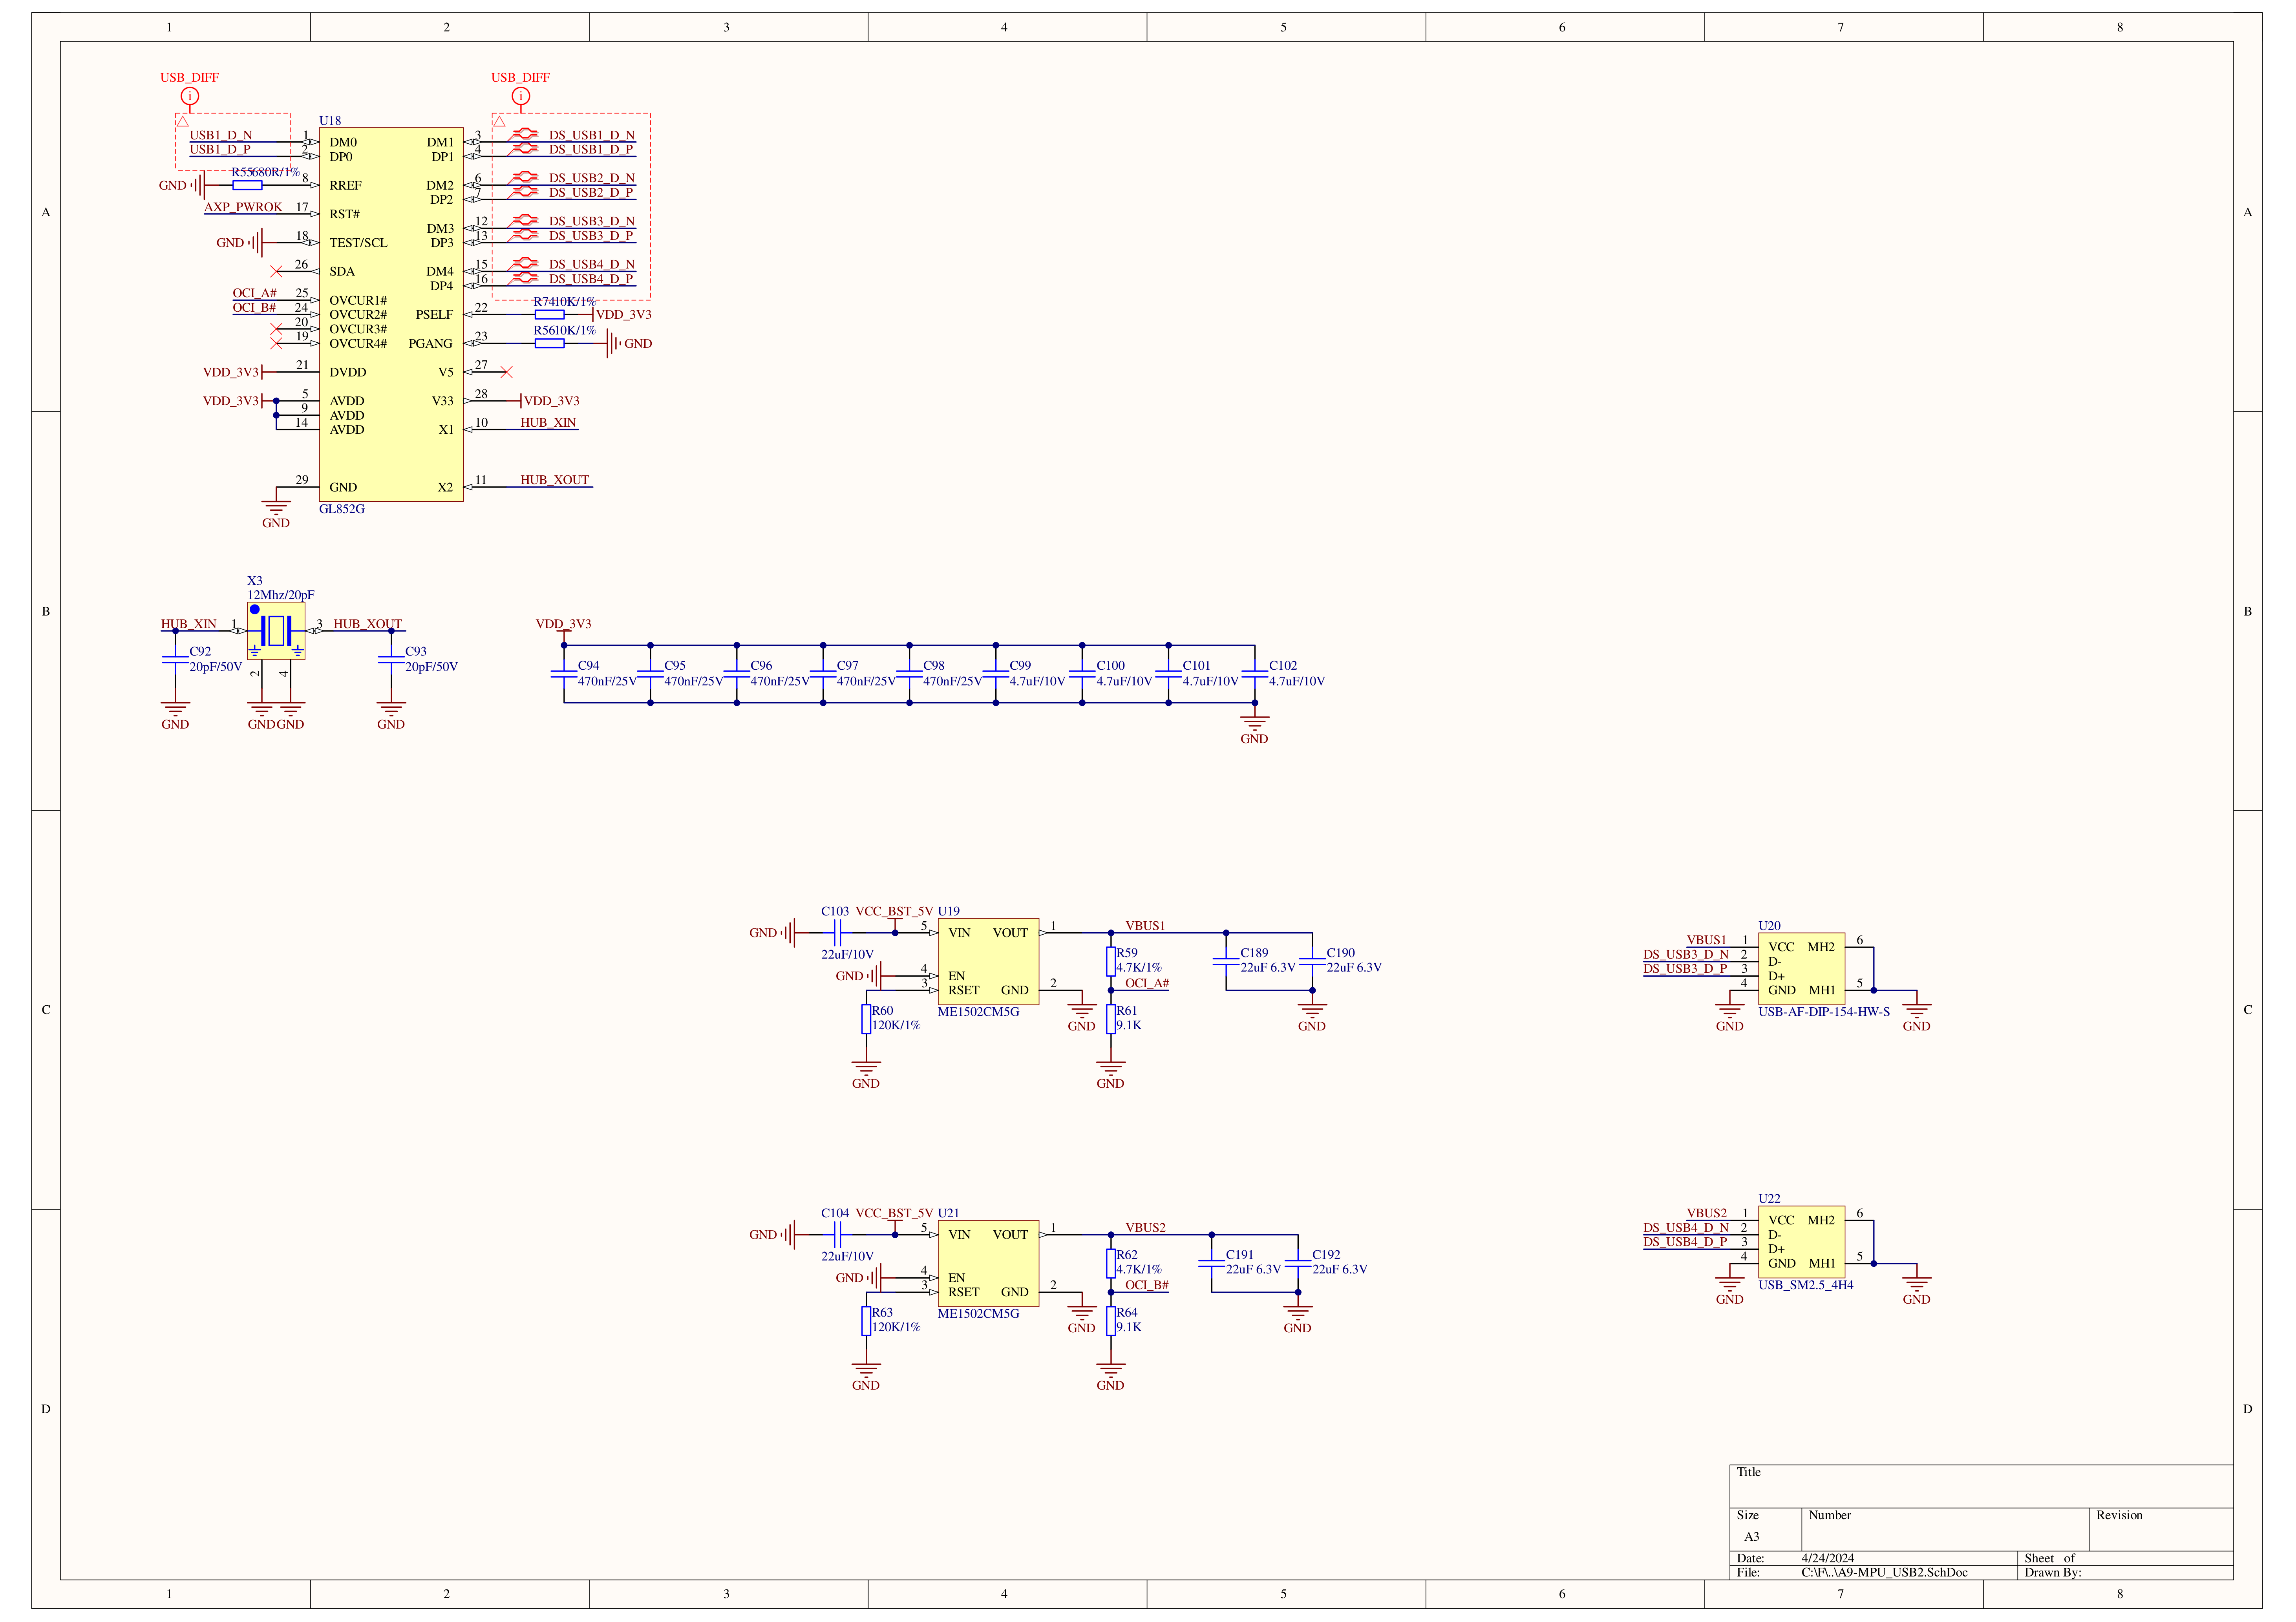Screen dimensions: 2296x1622
Task: Click the C99 capacitor designator
Action: [x=1020, y=666]
